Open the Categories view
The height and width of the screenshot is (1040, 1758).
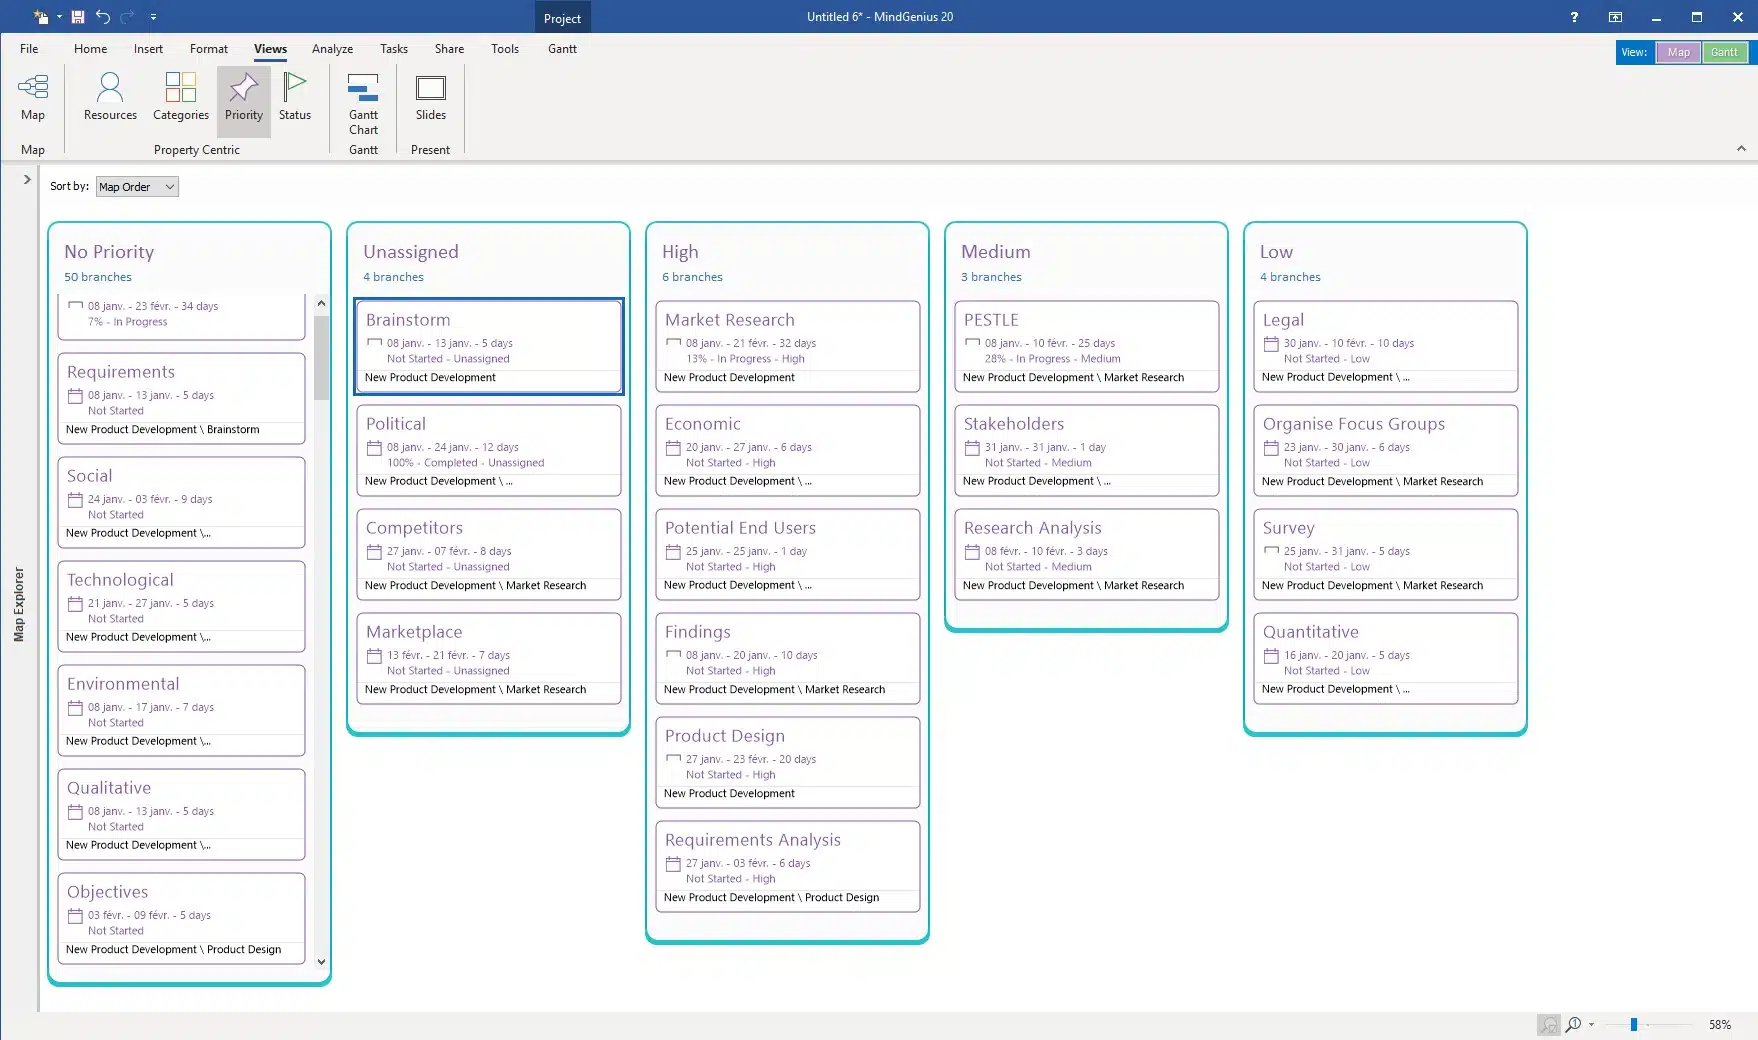[181, 97]
